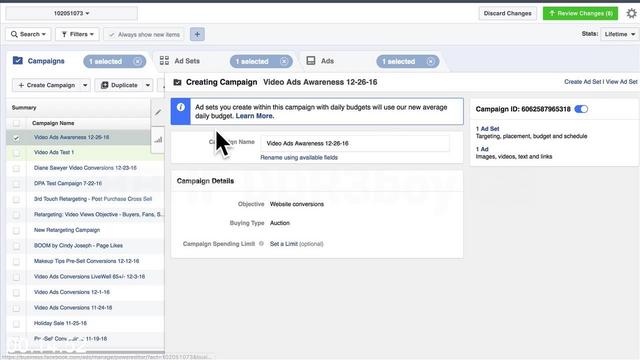Expand the Duplicate dropdown arrow
Image resolution: width=640 pixels, height=360 pixels.
pos(148,85)
